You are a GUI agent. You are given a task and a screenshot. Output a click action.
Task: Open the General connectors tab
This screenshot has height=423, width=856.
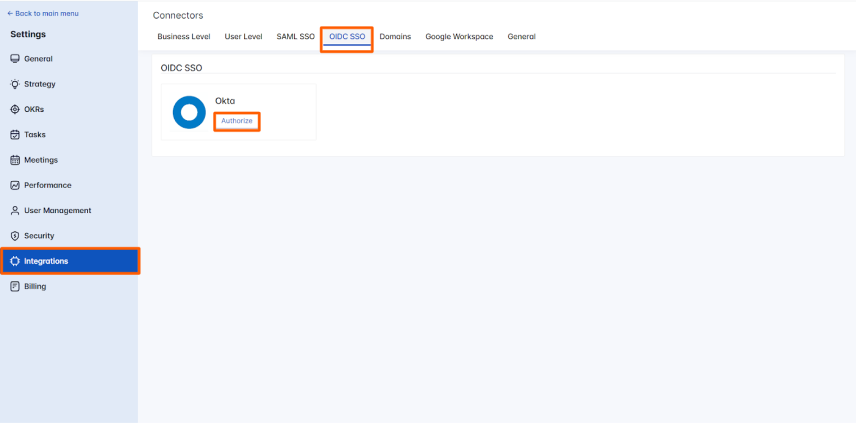point(521,37)
